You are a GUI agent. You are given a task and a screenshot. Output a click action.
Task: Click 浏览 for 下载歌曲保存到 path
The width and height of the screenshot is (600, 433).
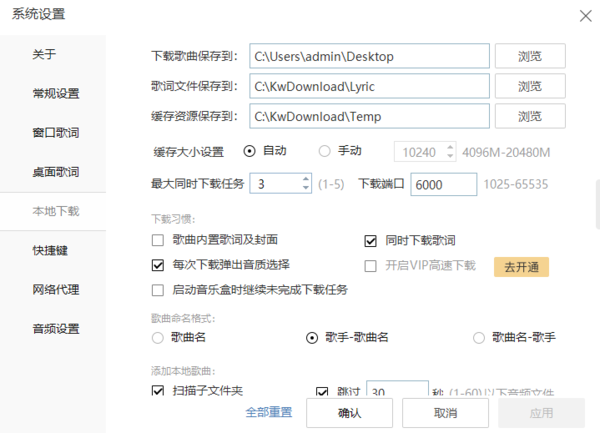(x=529, y=55)
